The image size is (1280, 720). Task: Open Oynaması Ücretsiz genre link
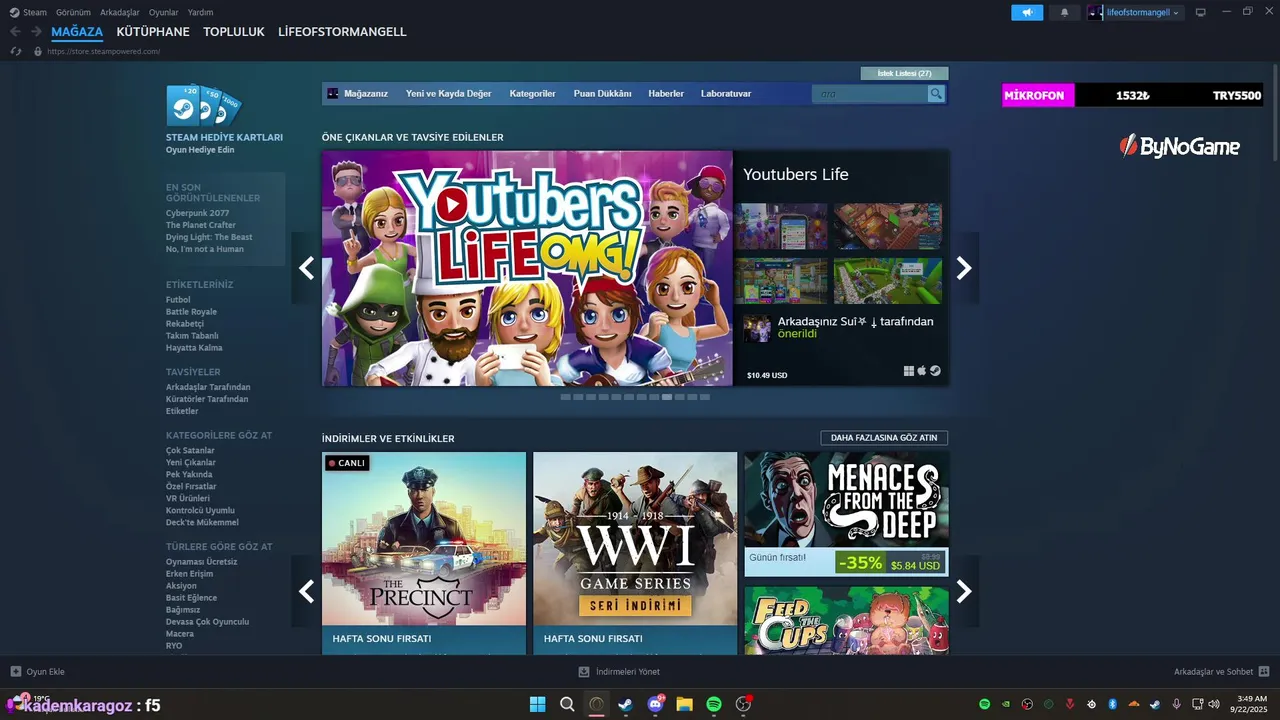[x=202, y=561]
